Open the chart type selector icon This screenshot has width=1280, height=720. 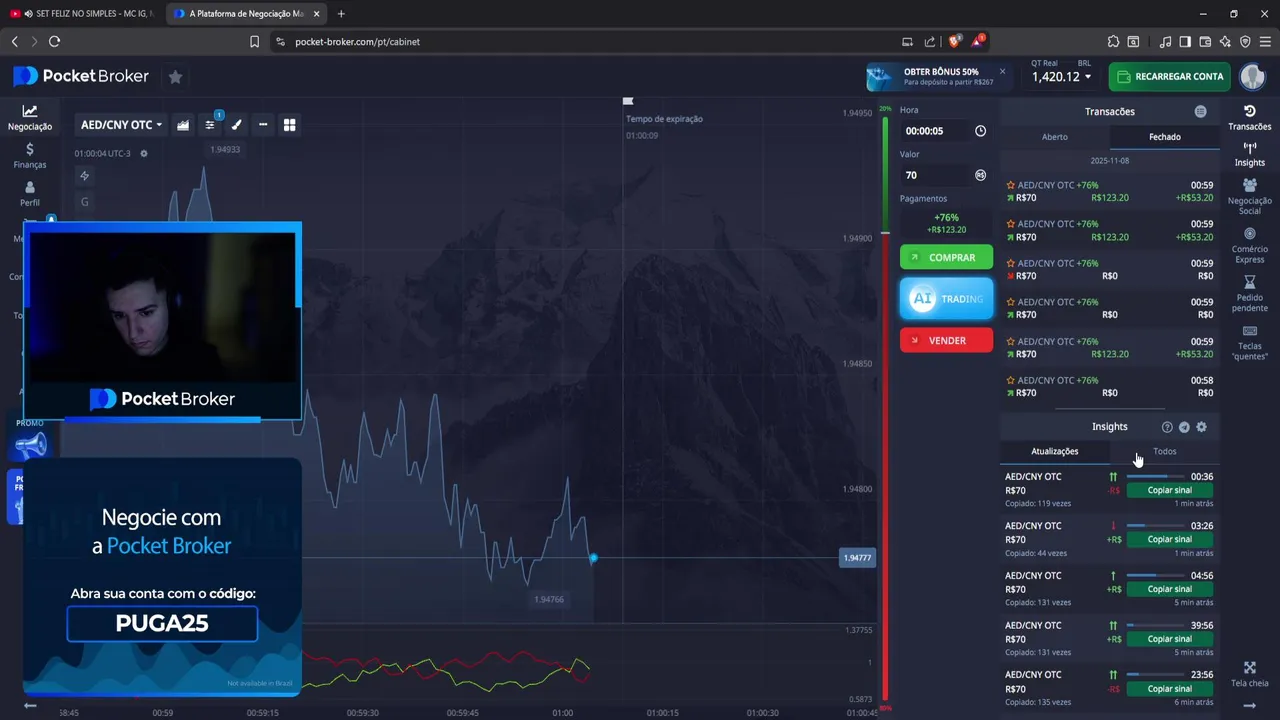click(183, 125)
